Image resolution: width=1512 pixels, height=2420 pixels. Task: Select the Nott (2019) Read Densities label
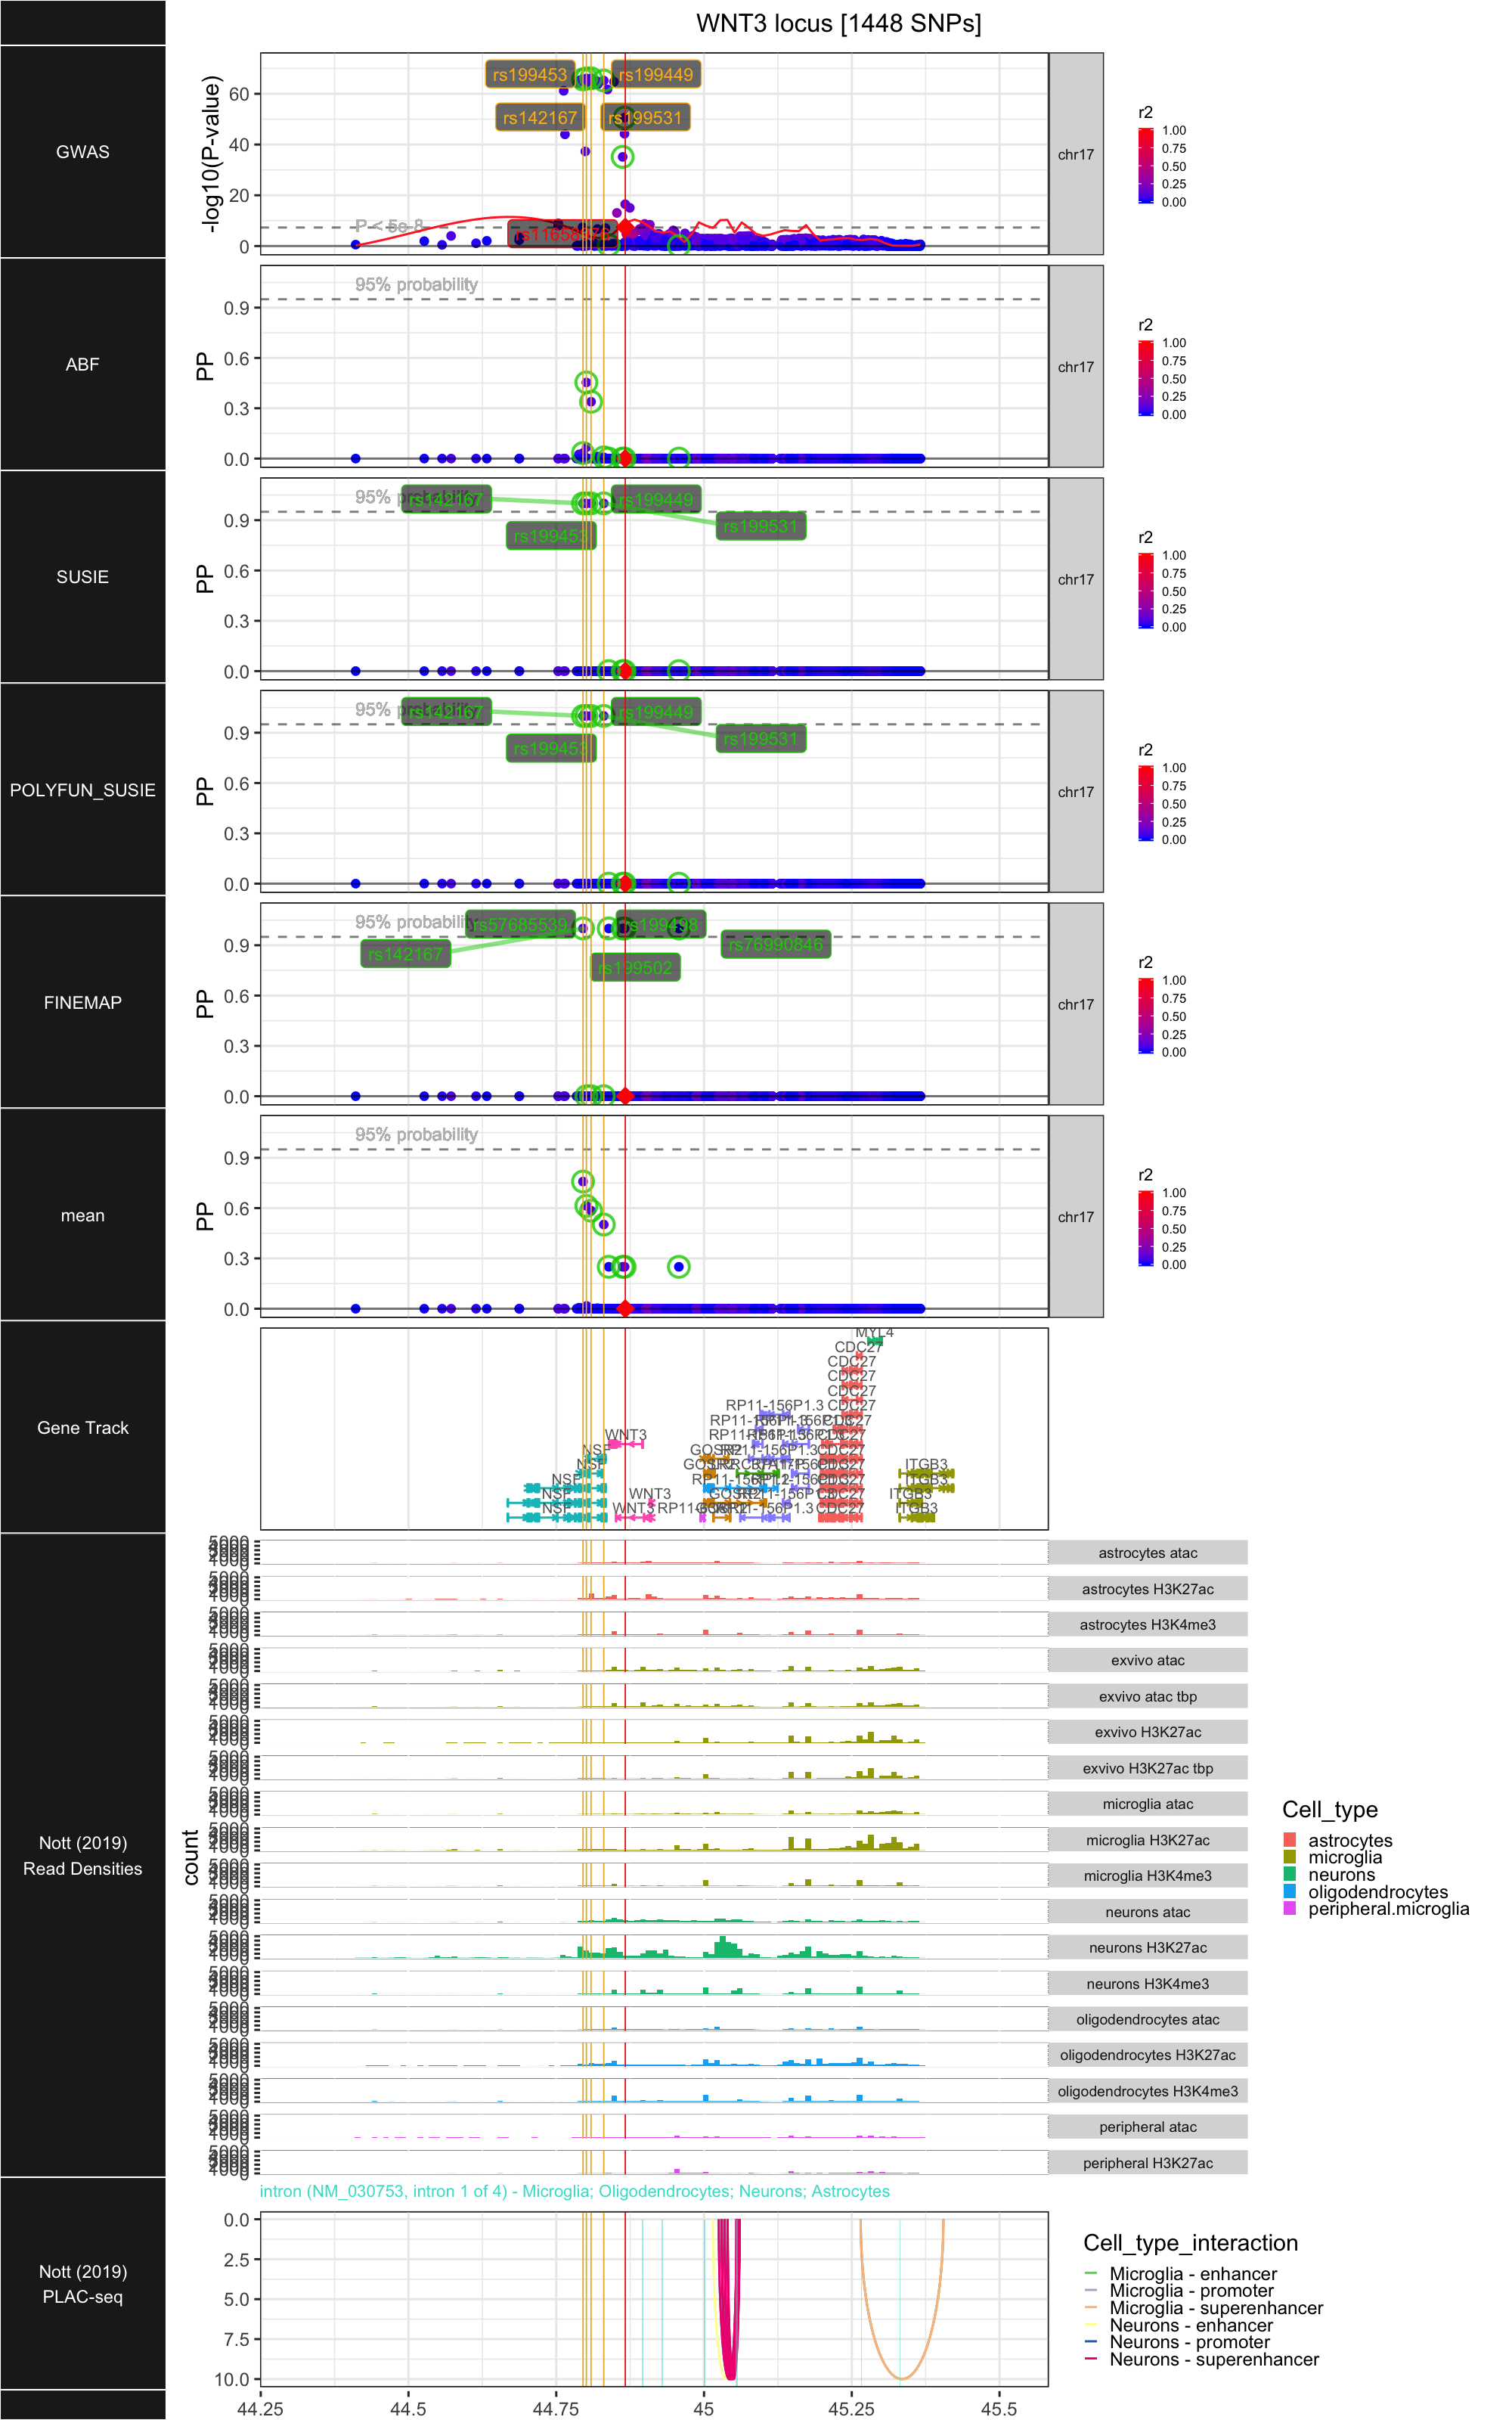(x=83, y=1856)
